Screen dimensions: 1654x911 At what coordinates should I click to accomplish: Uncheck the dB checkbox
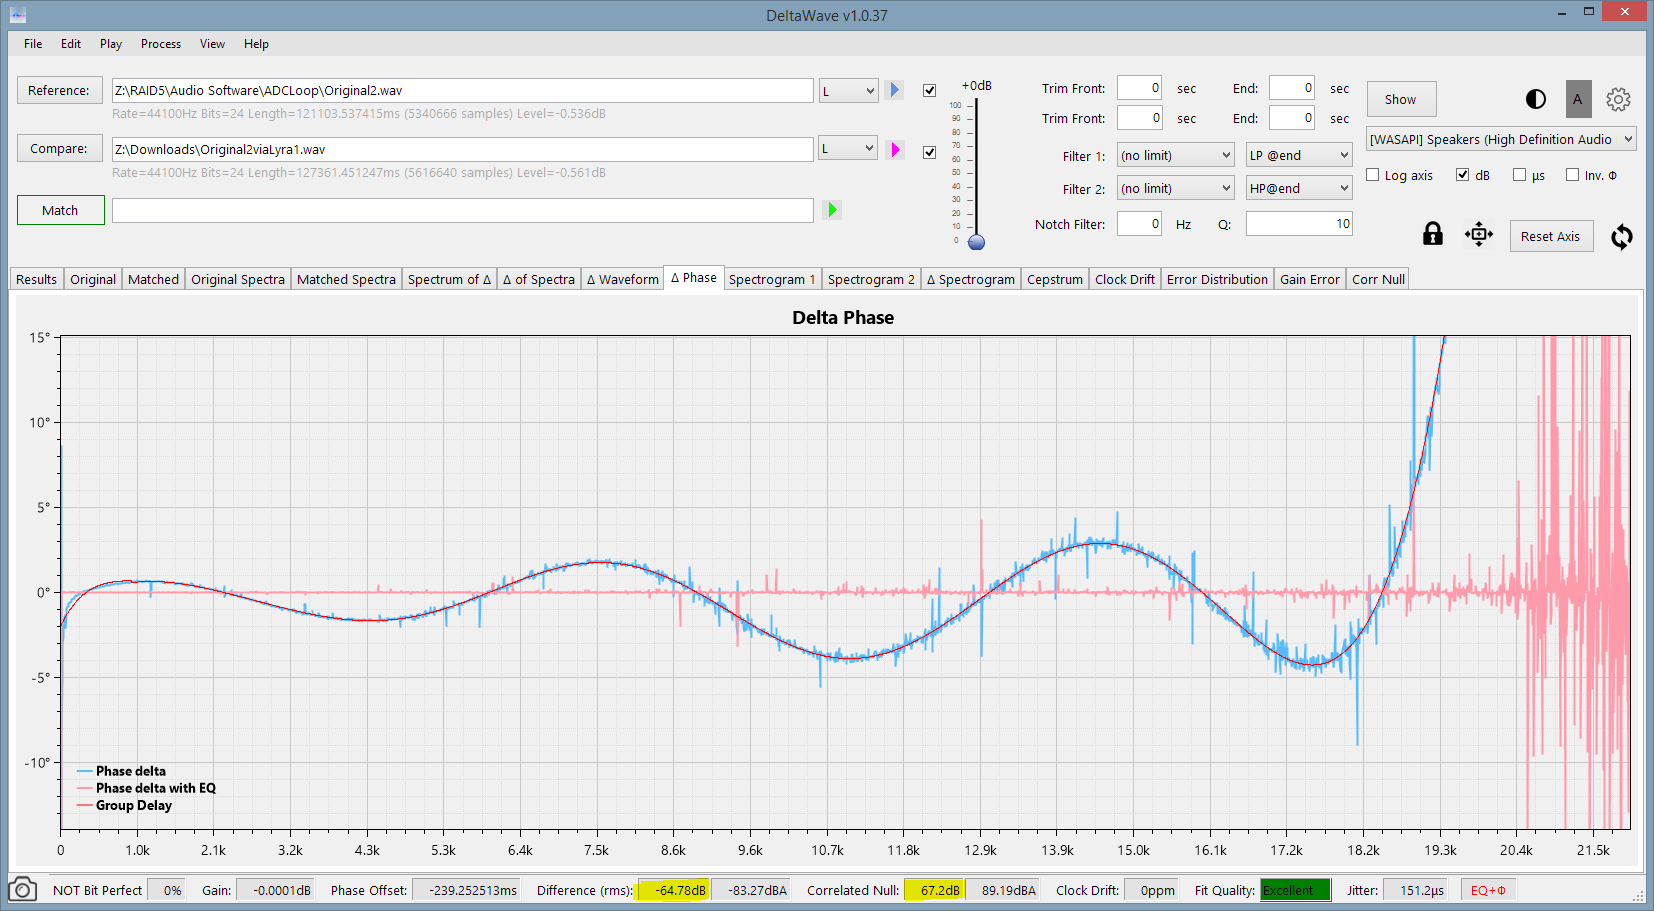pos(1463,175)
